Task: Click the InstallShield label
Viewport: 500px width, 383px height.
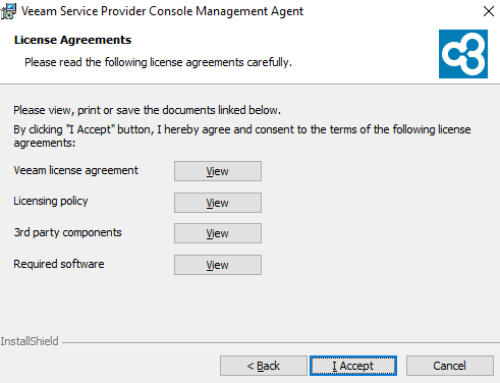Action: [29, 341]
